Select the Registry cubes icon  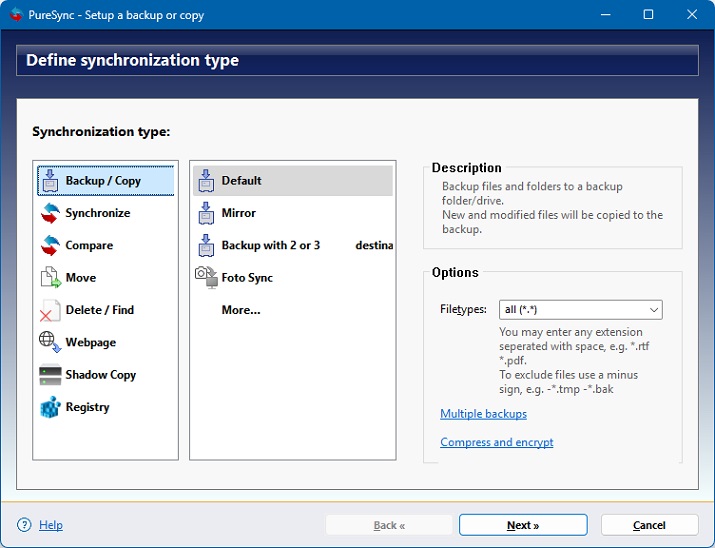click(50, 407)
